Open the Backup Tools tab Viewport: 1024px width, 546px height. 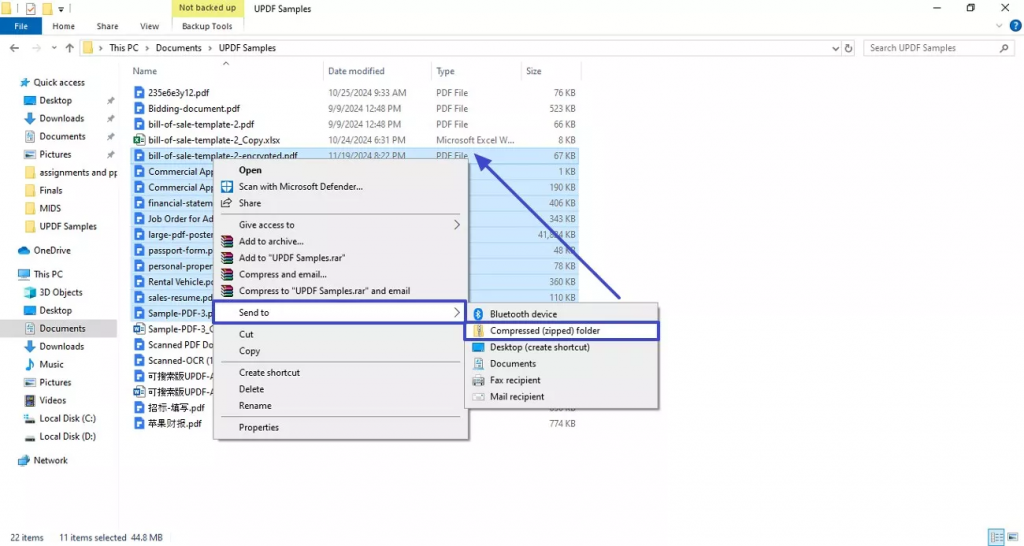[x=207, y=26]
